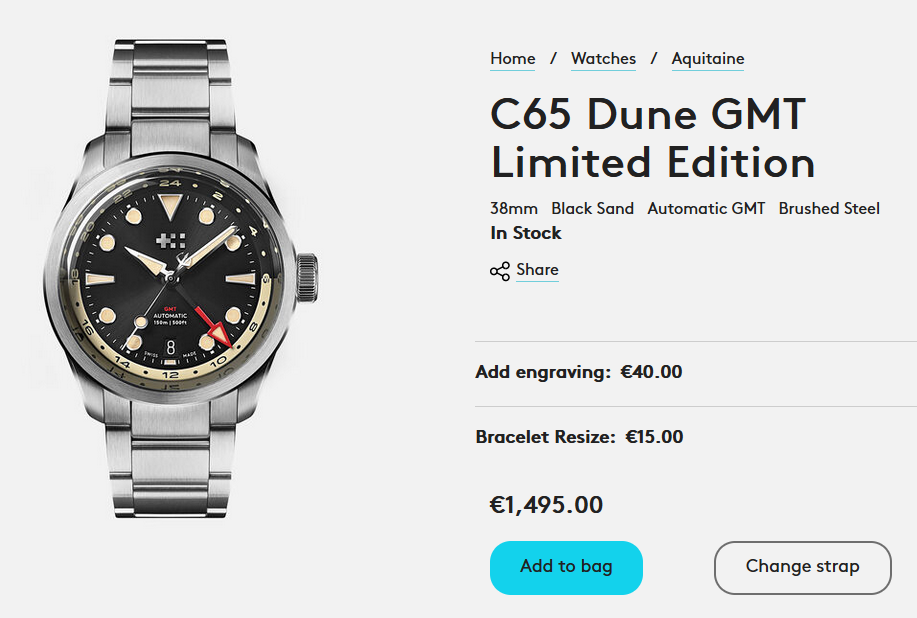Click the Share icon
Image resolution: width=917 pixels, height=618 pixels.
[500, 271]
